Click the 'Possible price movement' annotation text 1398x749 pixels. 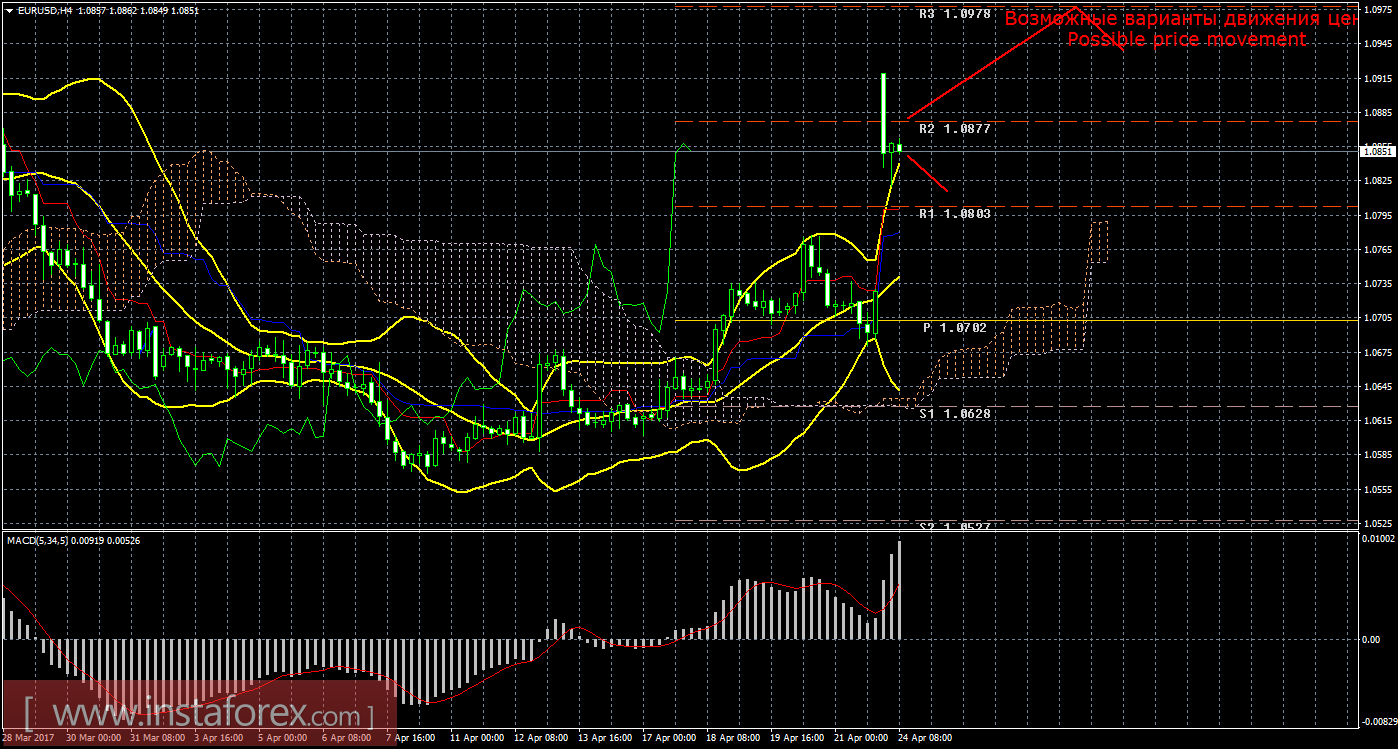click(1187, 39)
